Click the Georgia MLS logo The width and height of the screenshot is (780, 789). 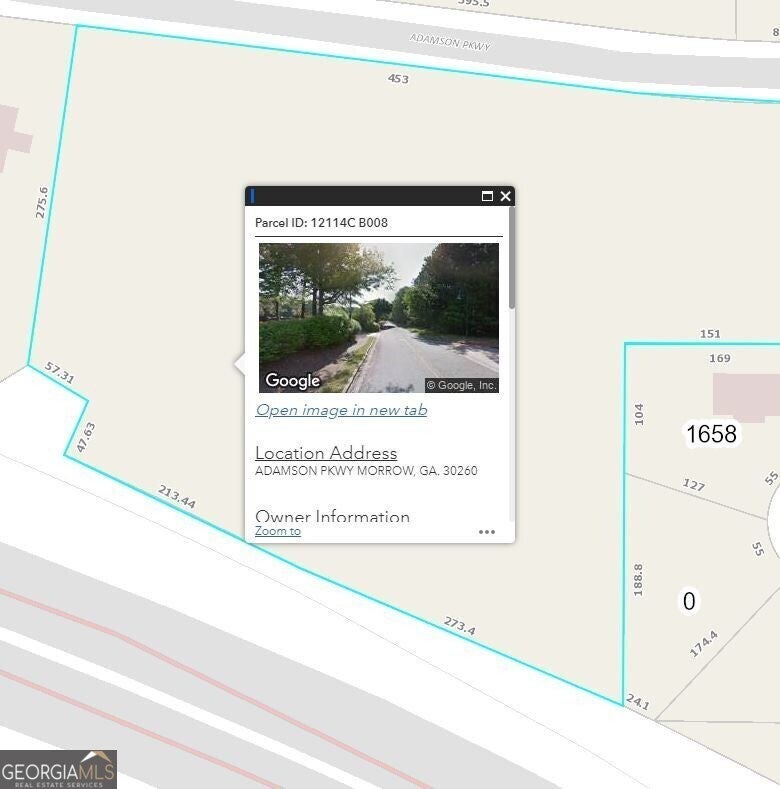pyautogui.click(x=58, y=769)
